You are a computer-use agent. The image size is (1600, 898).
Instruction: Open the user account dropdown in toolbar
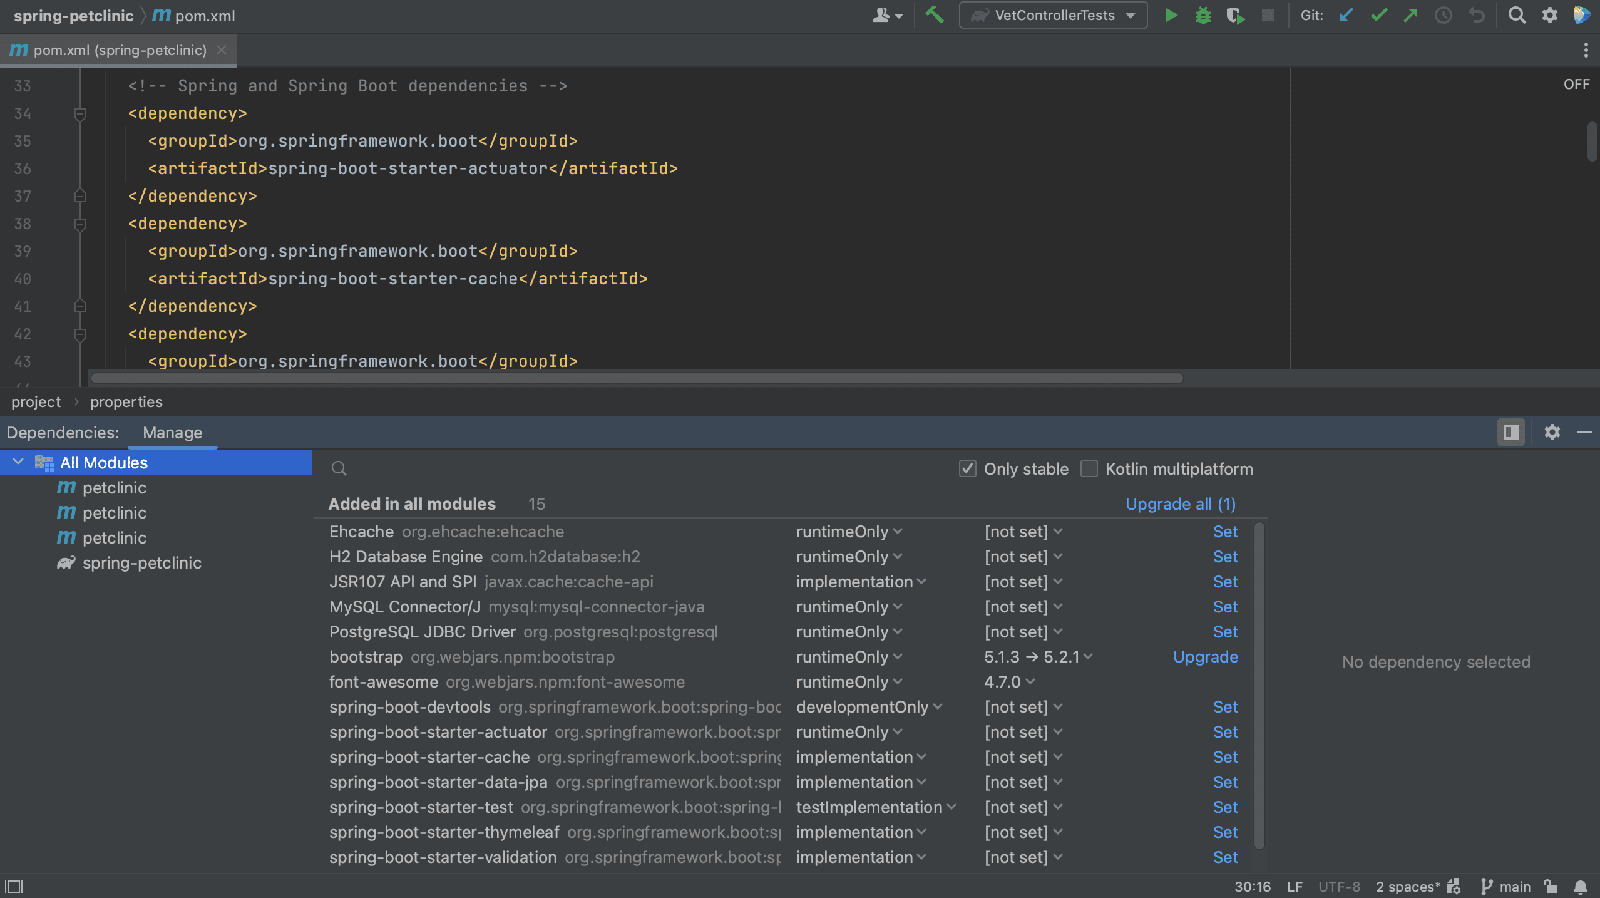point(887,15)
